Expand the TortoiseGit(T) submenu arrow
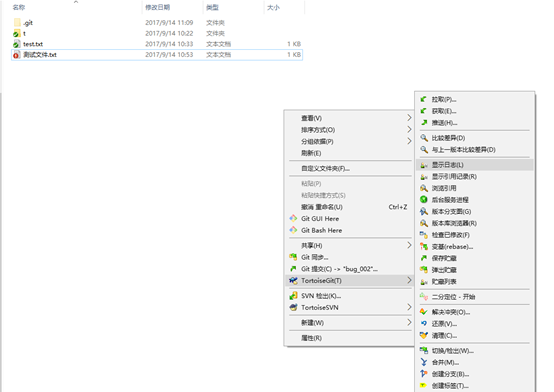The height and width of the screenshot is (392, 554). pos(409,280)
